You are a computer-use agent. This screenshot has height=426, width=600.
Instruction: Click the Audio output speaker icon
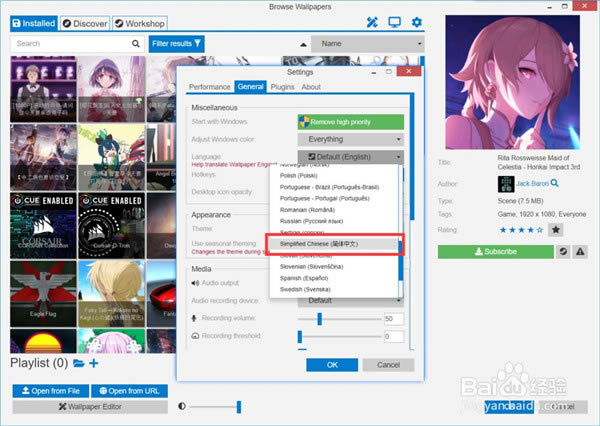(x=195, y=283)
